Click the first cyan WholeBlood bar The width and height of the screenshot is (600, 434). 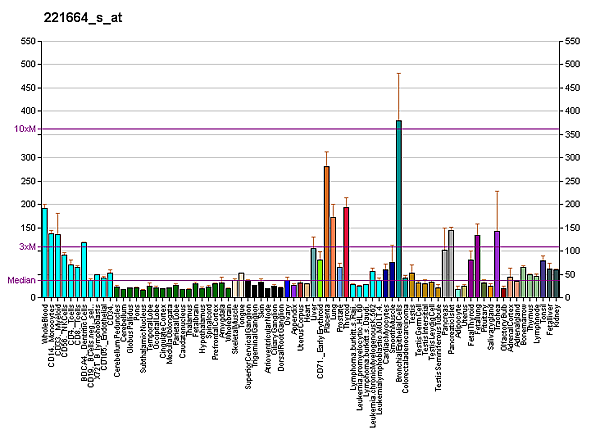44,252
